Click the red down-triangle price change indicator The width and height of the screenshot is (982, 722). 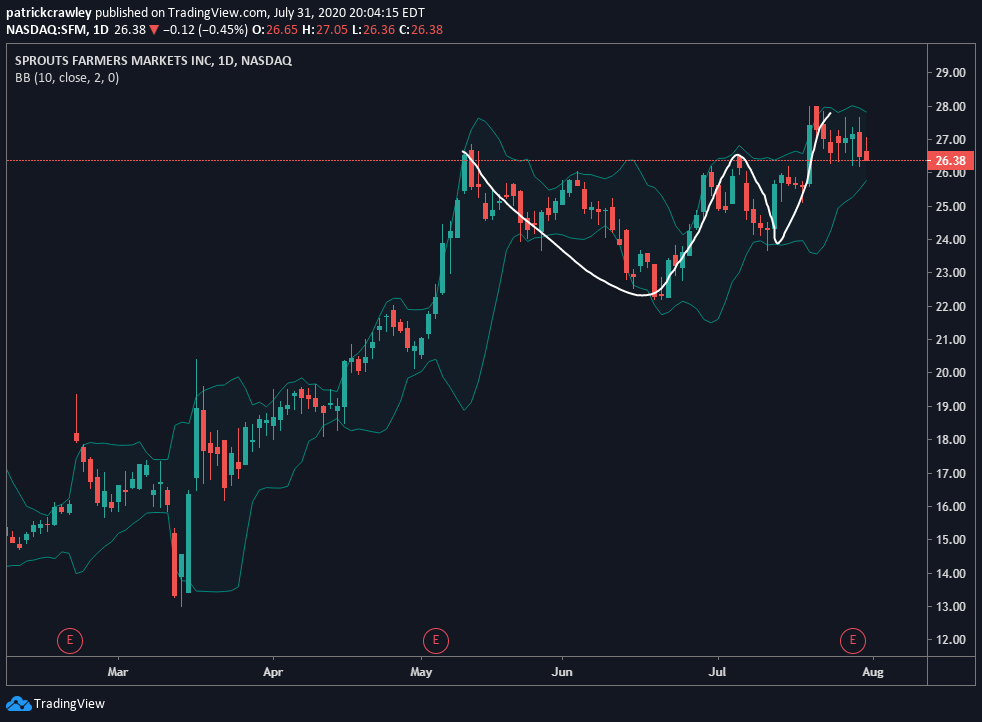[154, 29]
